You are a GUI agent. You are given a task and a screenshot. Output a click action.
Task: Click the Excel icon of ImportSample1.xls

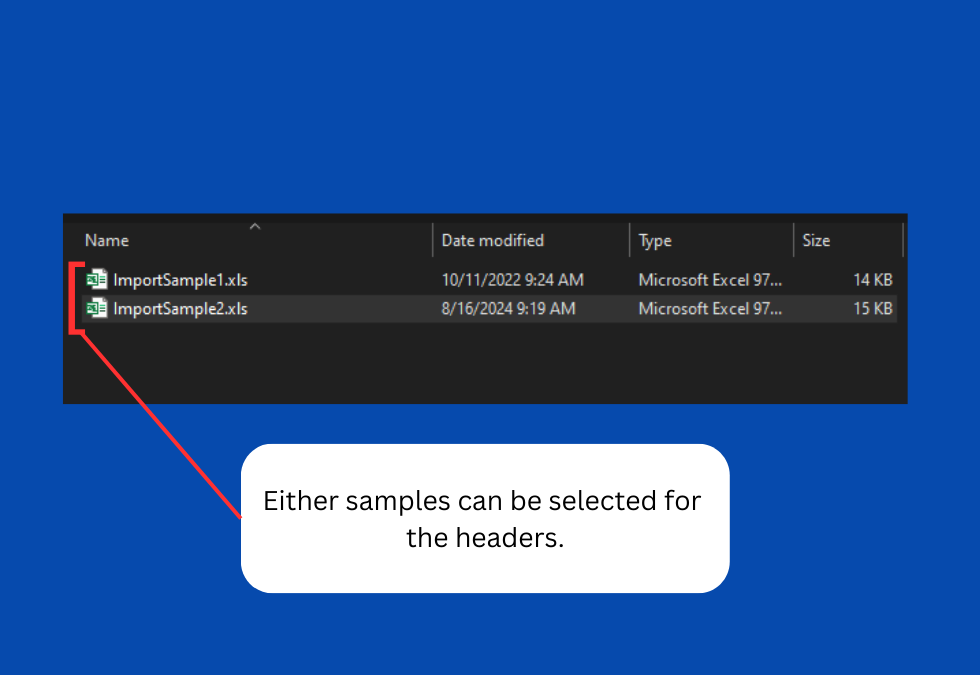[97, 280]
